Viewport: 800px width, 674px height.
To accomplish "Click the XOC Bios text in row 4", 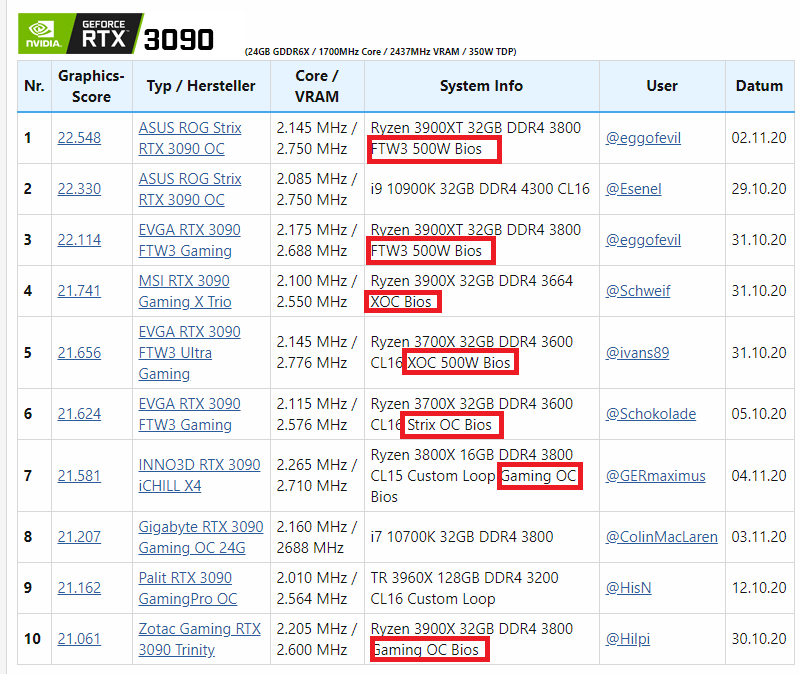I will (x=401, y=302).
